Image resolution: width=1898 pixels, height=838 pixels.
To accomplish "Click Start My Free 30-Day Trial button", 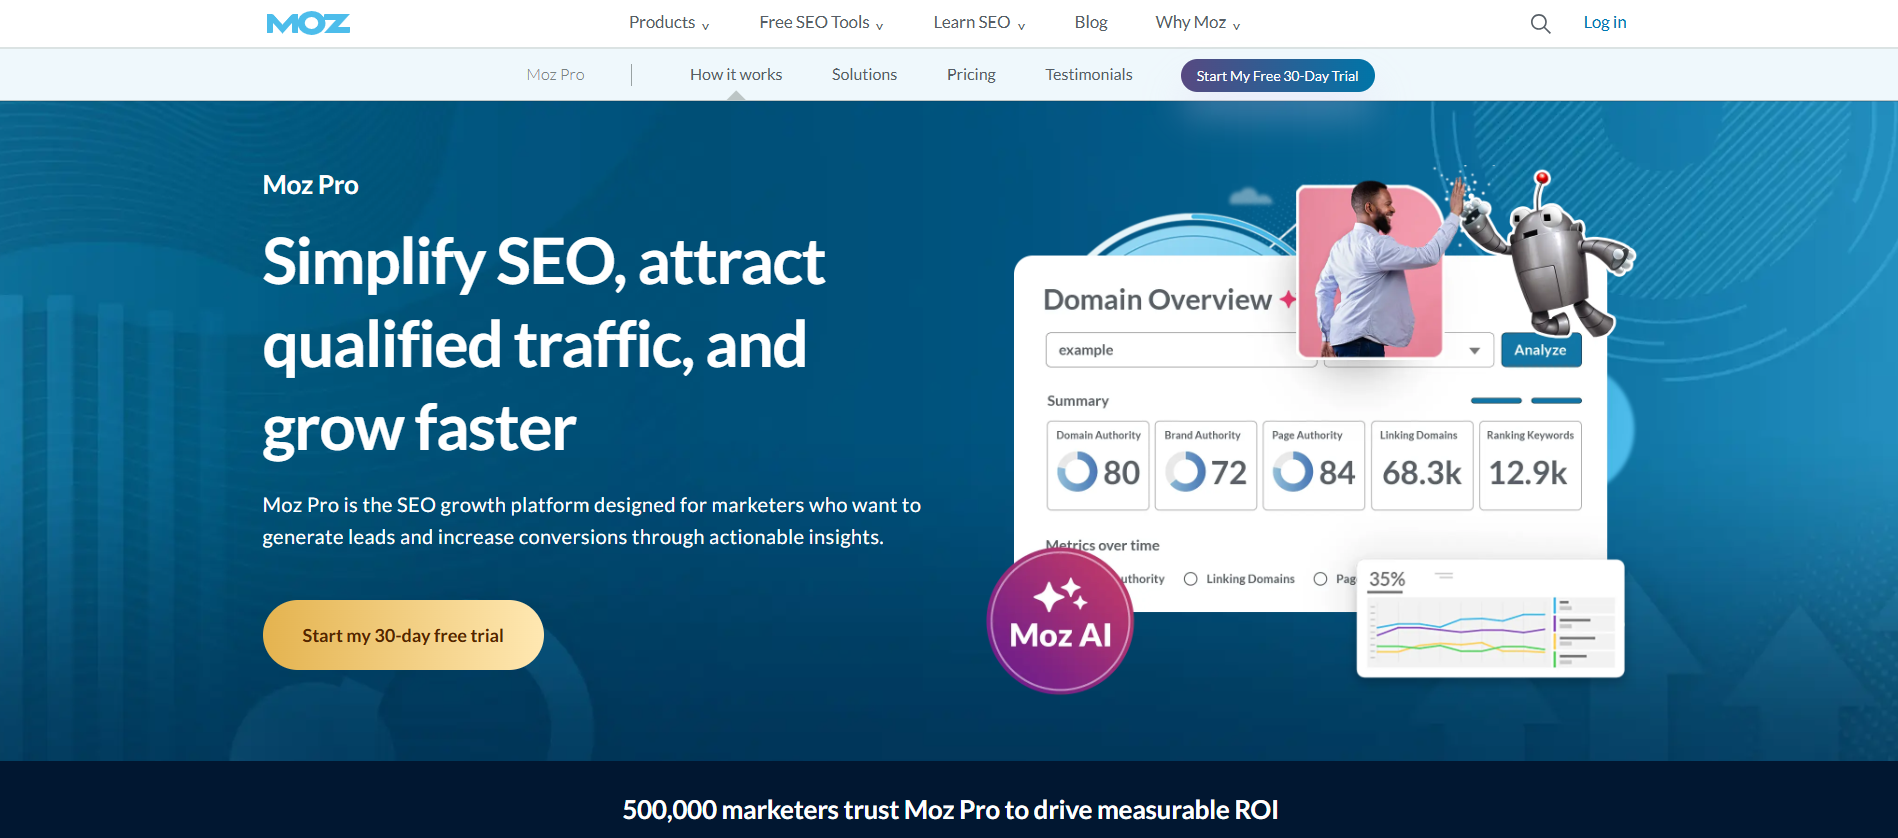I will point(1277,76).
